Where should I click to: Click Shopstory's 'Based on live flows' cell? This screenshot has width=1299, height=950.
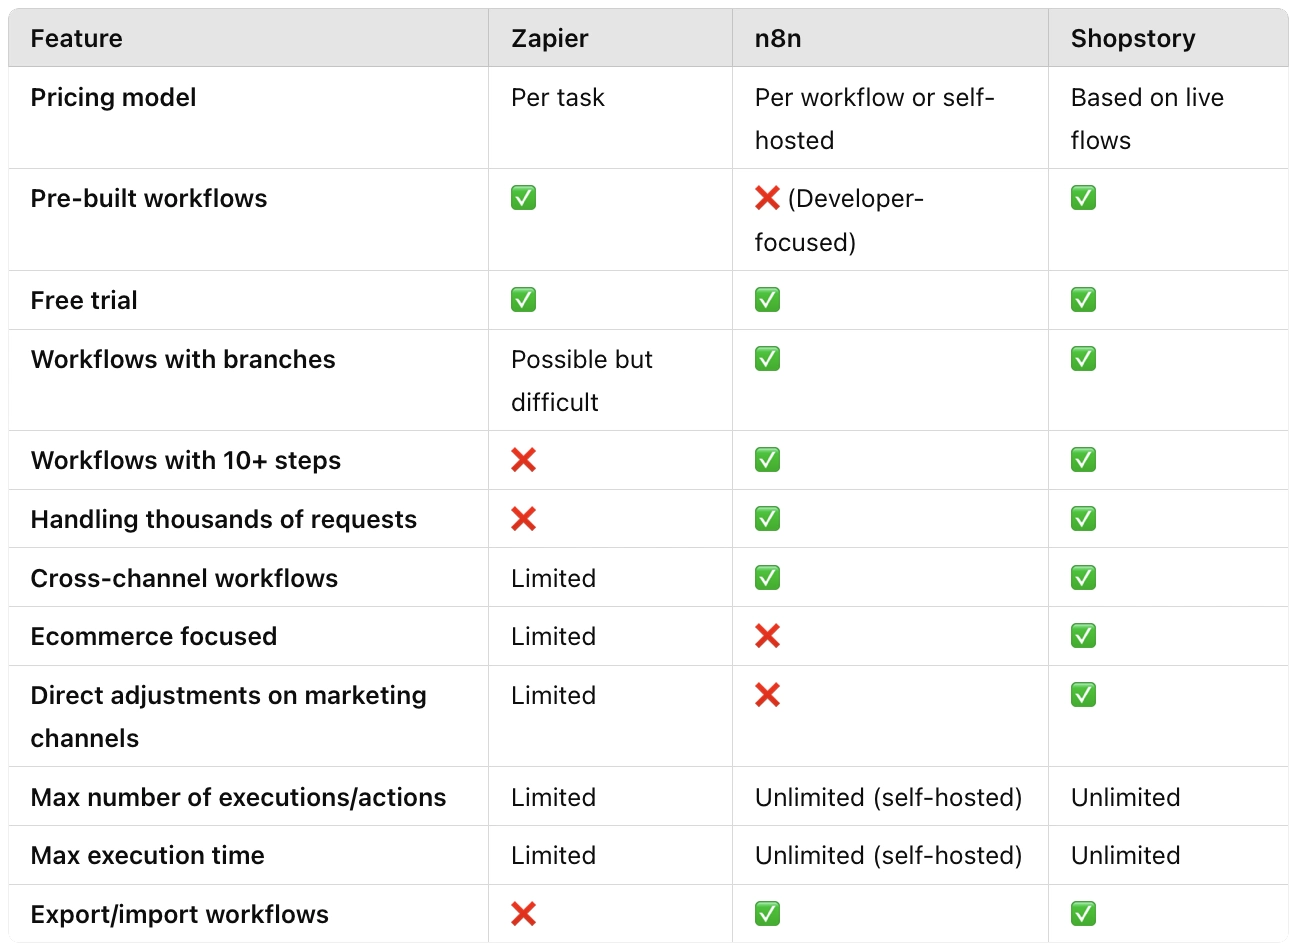tap(1146, 119)
